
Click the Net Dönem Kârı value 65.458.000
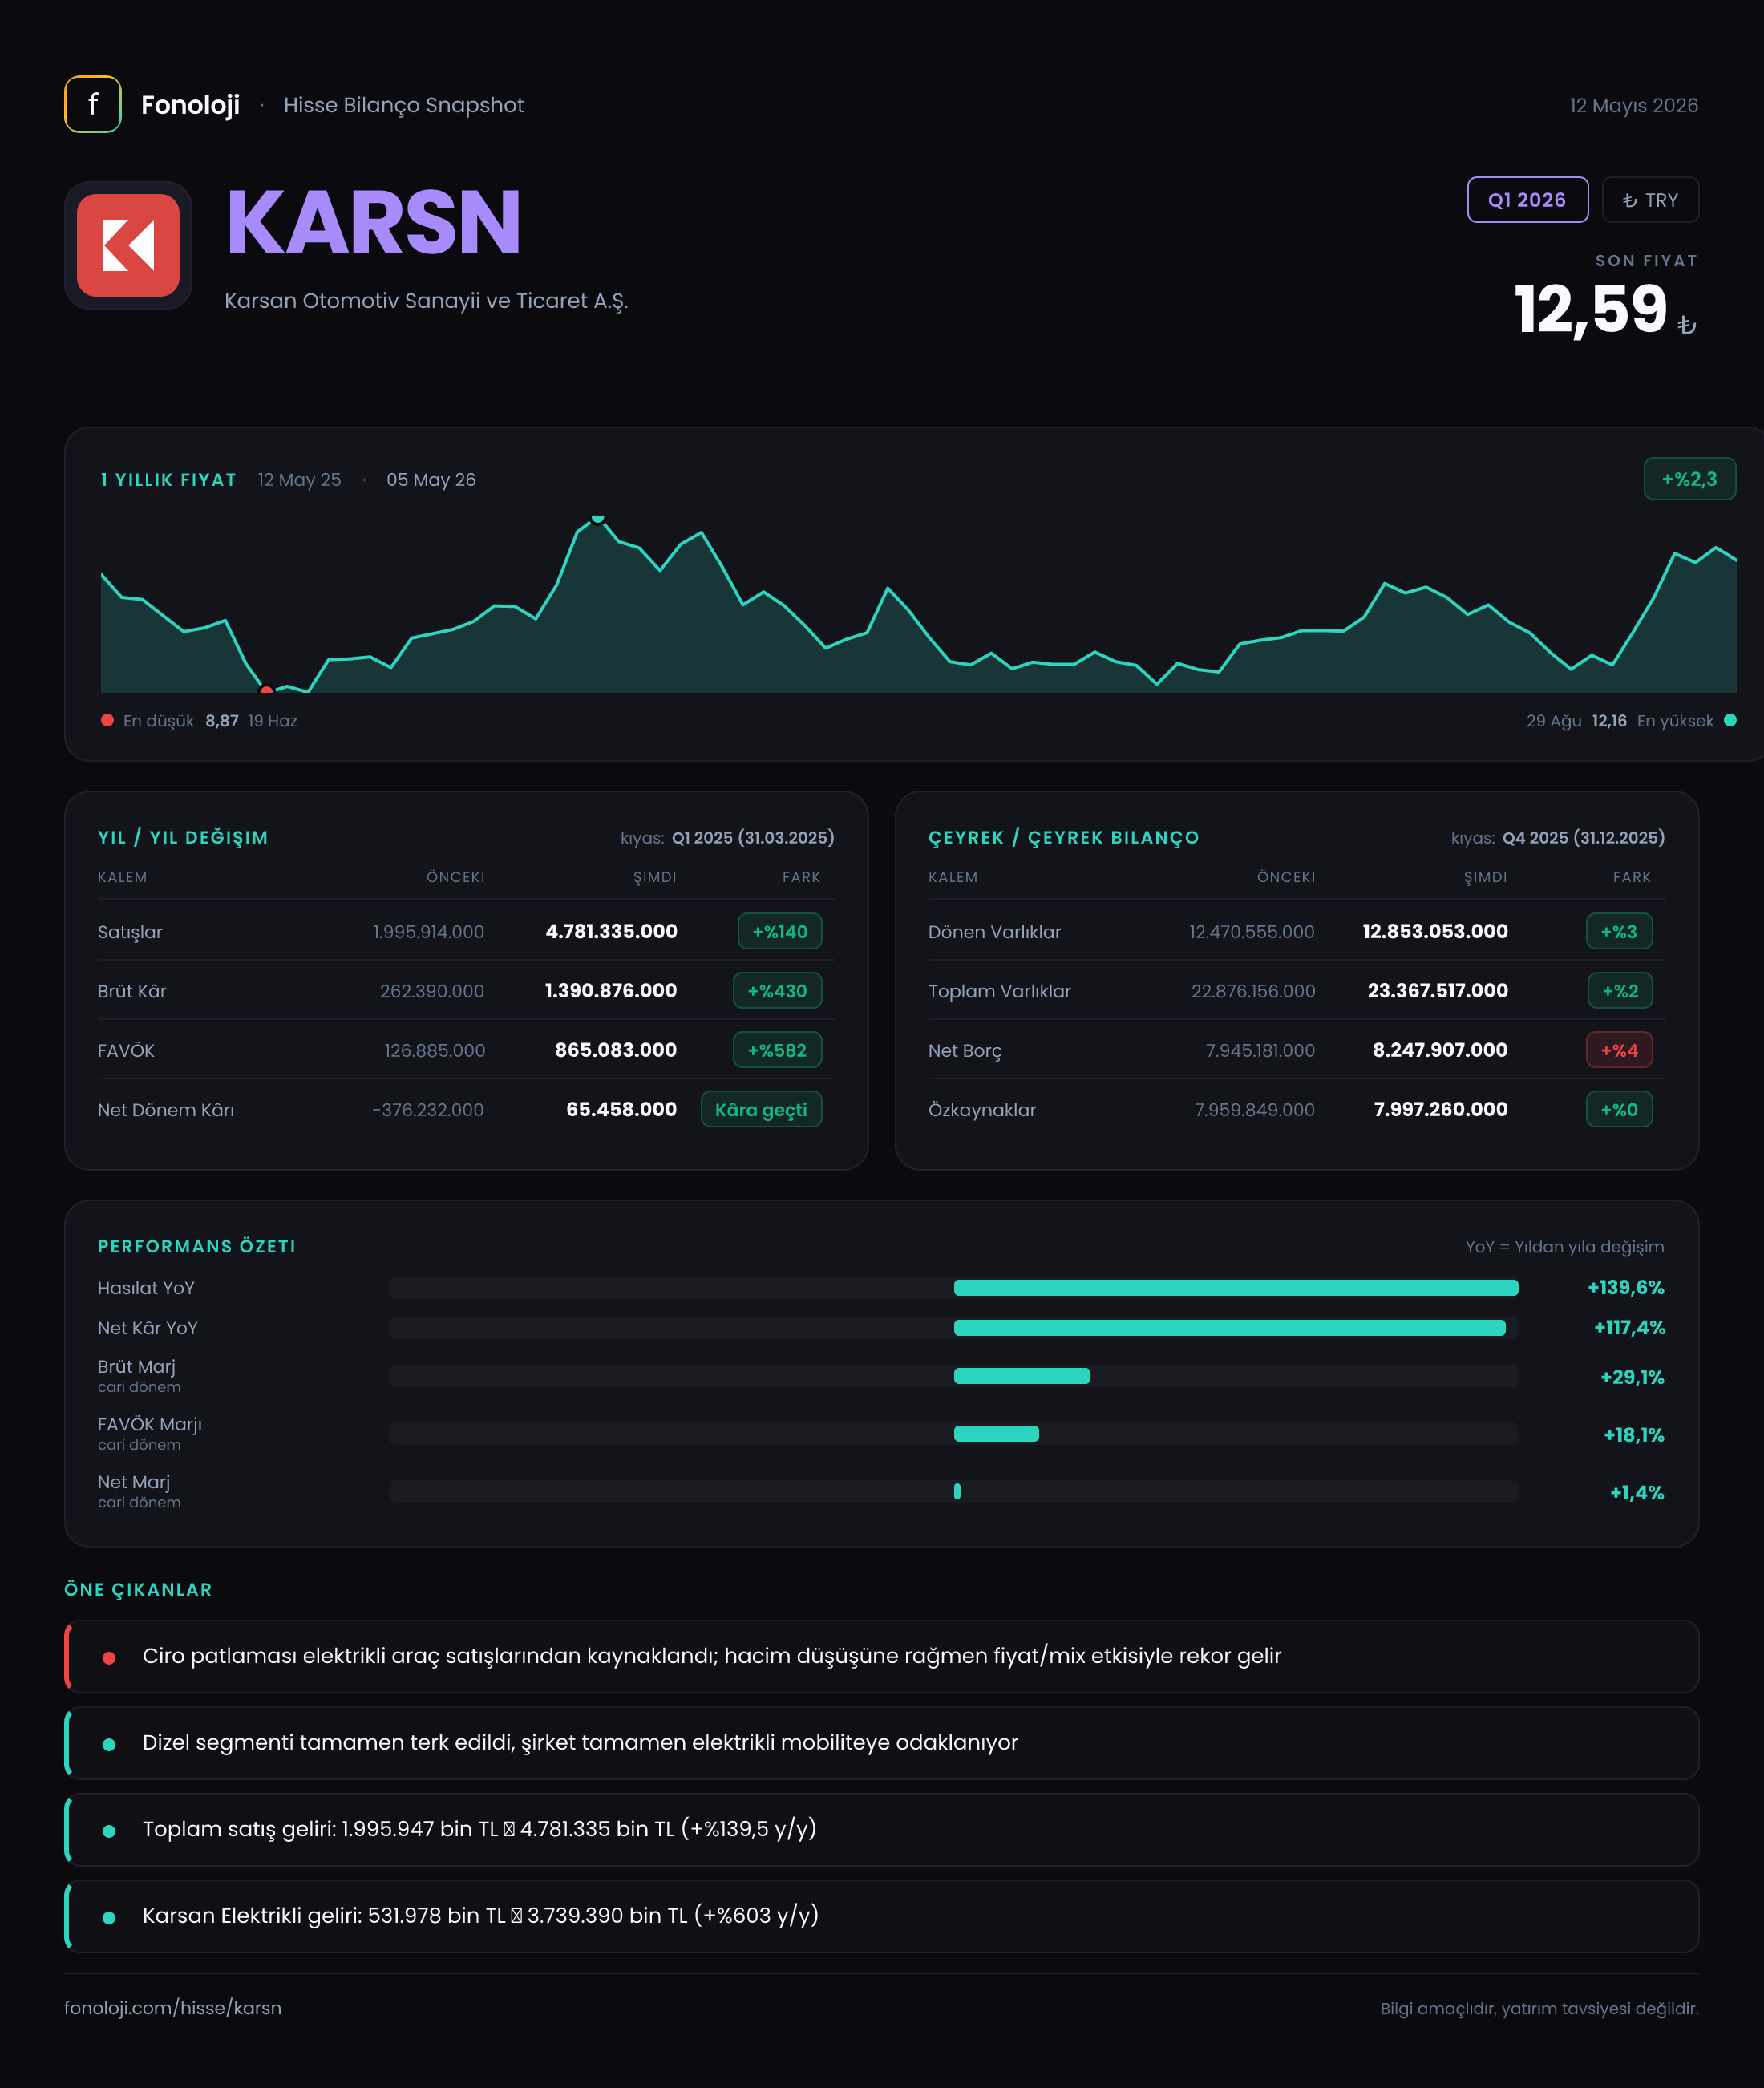tap(621, 1109)
